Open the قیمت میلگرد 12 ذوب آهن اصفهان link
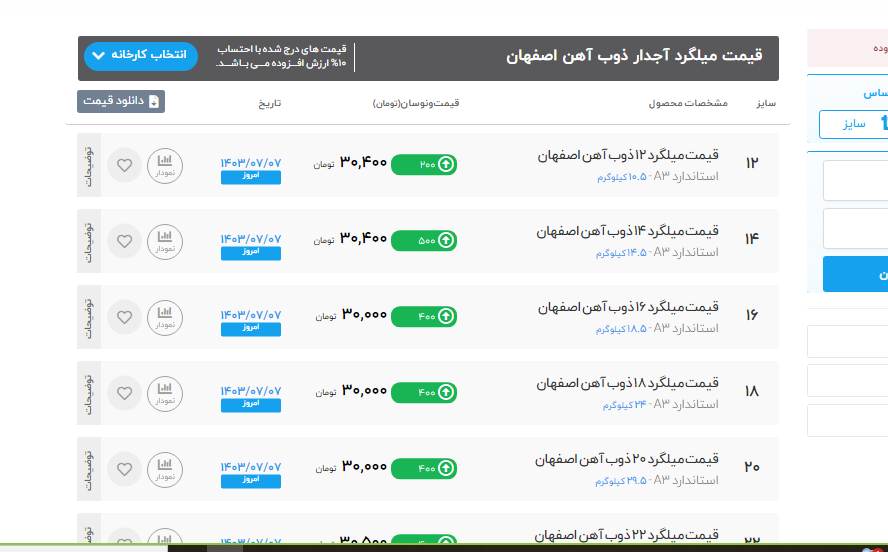 628,156
